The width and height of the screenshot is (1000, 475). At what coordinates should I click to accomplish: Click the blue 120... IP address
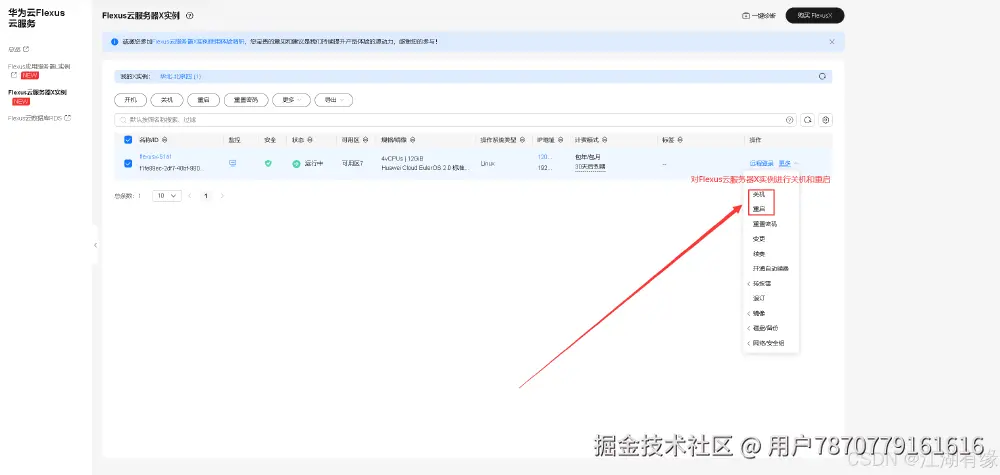(545, 157)
